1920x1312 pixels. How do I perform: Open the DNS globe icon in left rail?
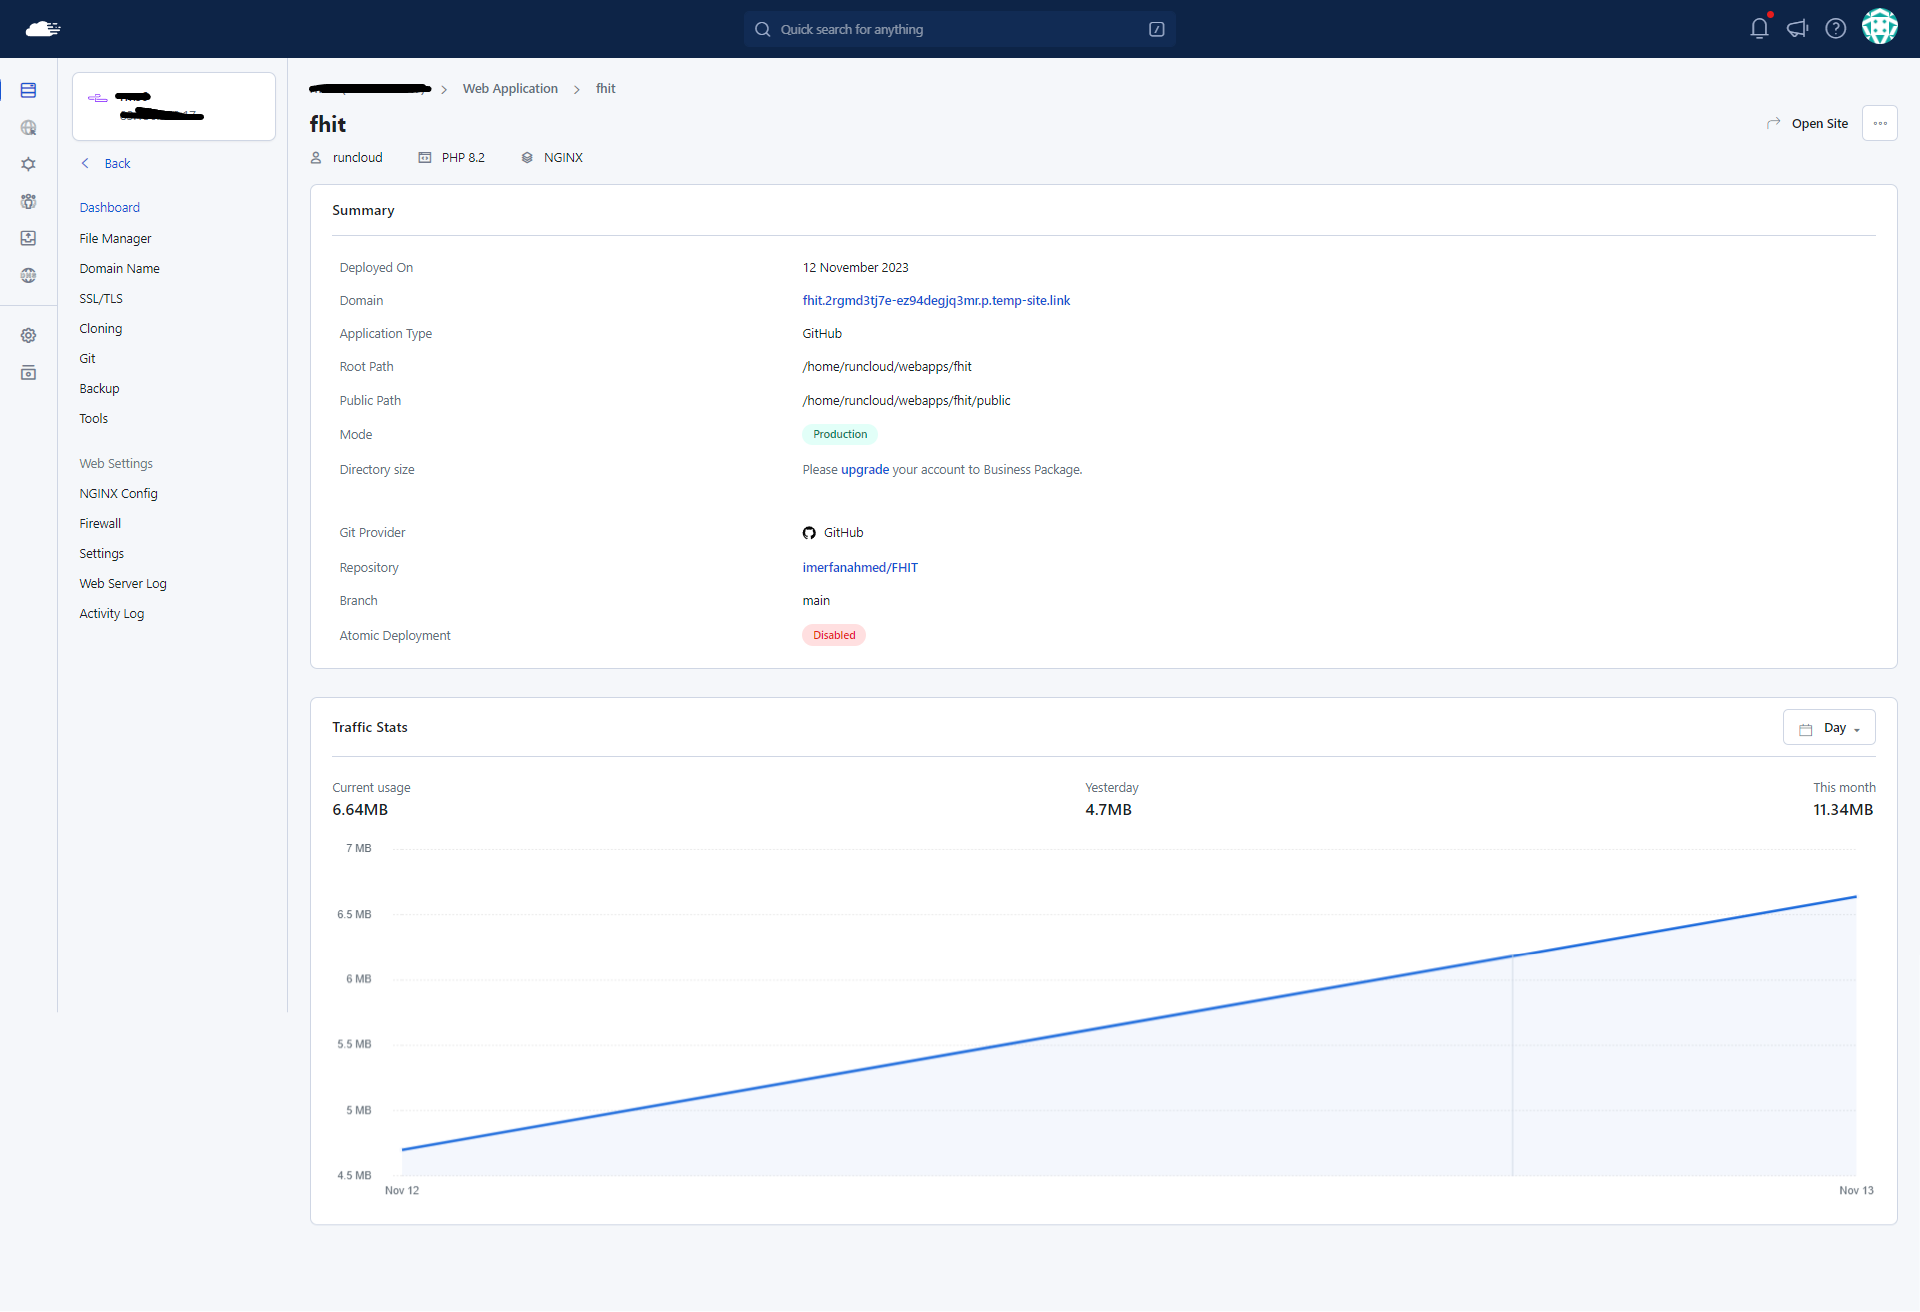click(28, 275)
